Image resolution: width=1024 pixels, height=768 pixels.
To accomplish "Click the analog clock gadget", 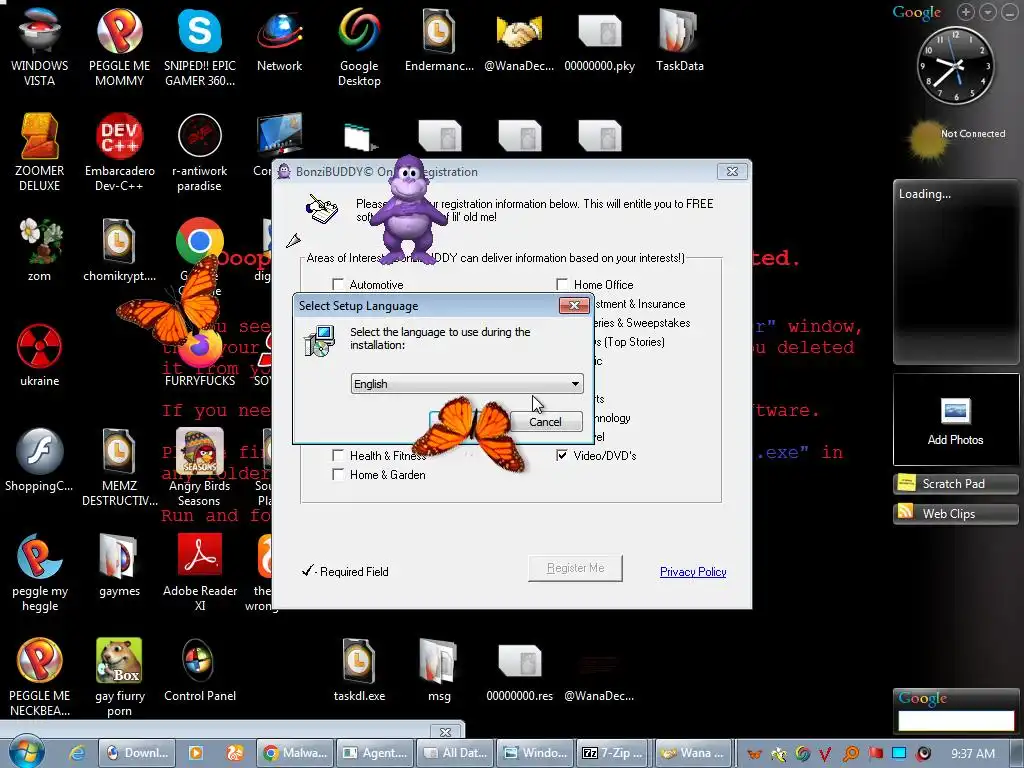I will pyautogui.click(x=956, y=65).
